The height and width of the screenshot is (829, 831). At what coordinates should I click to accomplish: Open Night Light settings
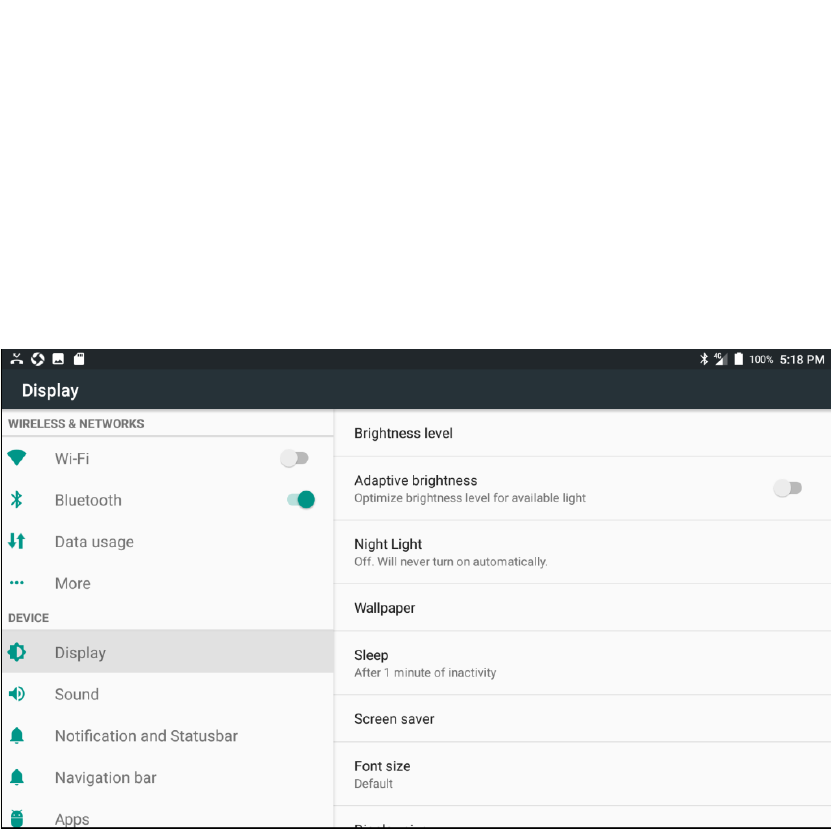(582, 552)
